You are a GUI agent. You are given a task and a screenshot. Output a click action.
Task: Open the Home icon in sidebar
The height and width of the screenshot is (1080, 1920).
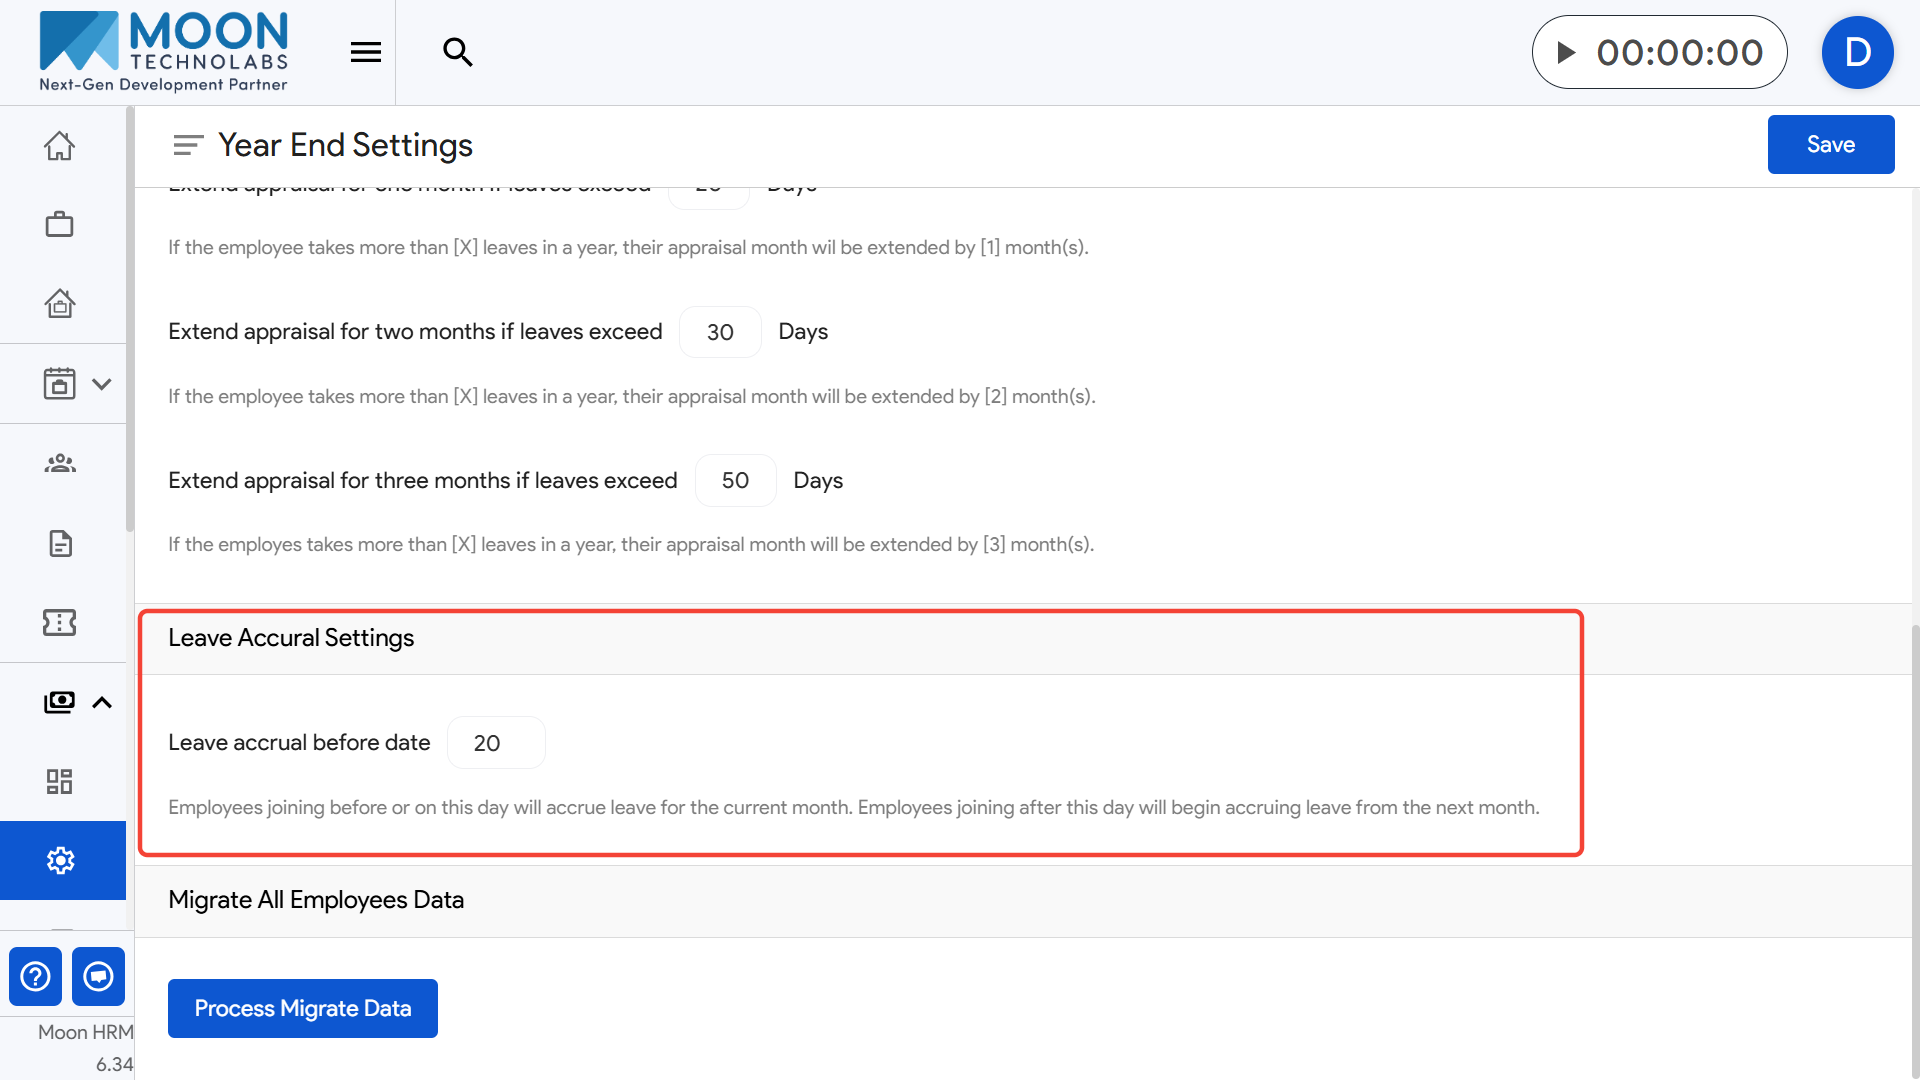click(60, 146)
